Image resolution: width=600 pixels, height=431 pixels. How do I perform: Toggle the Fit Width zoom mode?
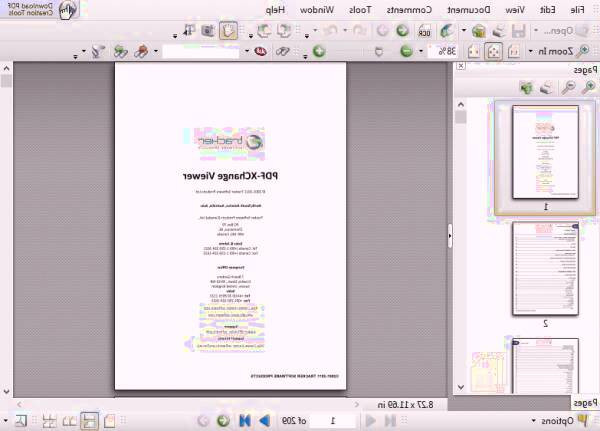point(474,51)
